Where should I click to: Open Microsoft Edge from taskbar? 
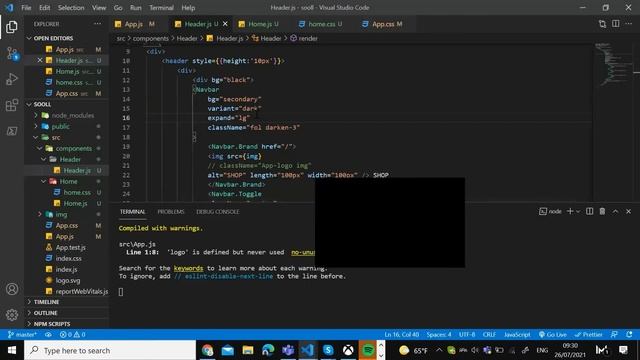coord(268,350)
